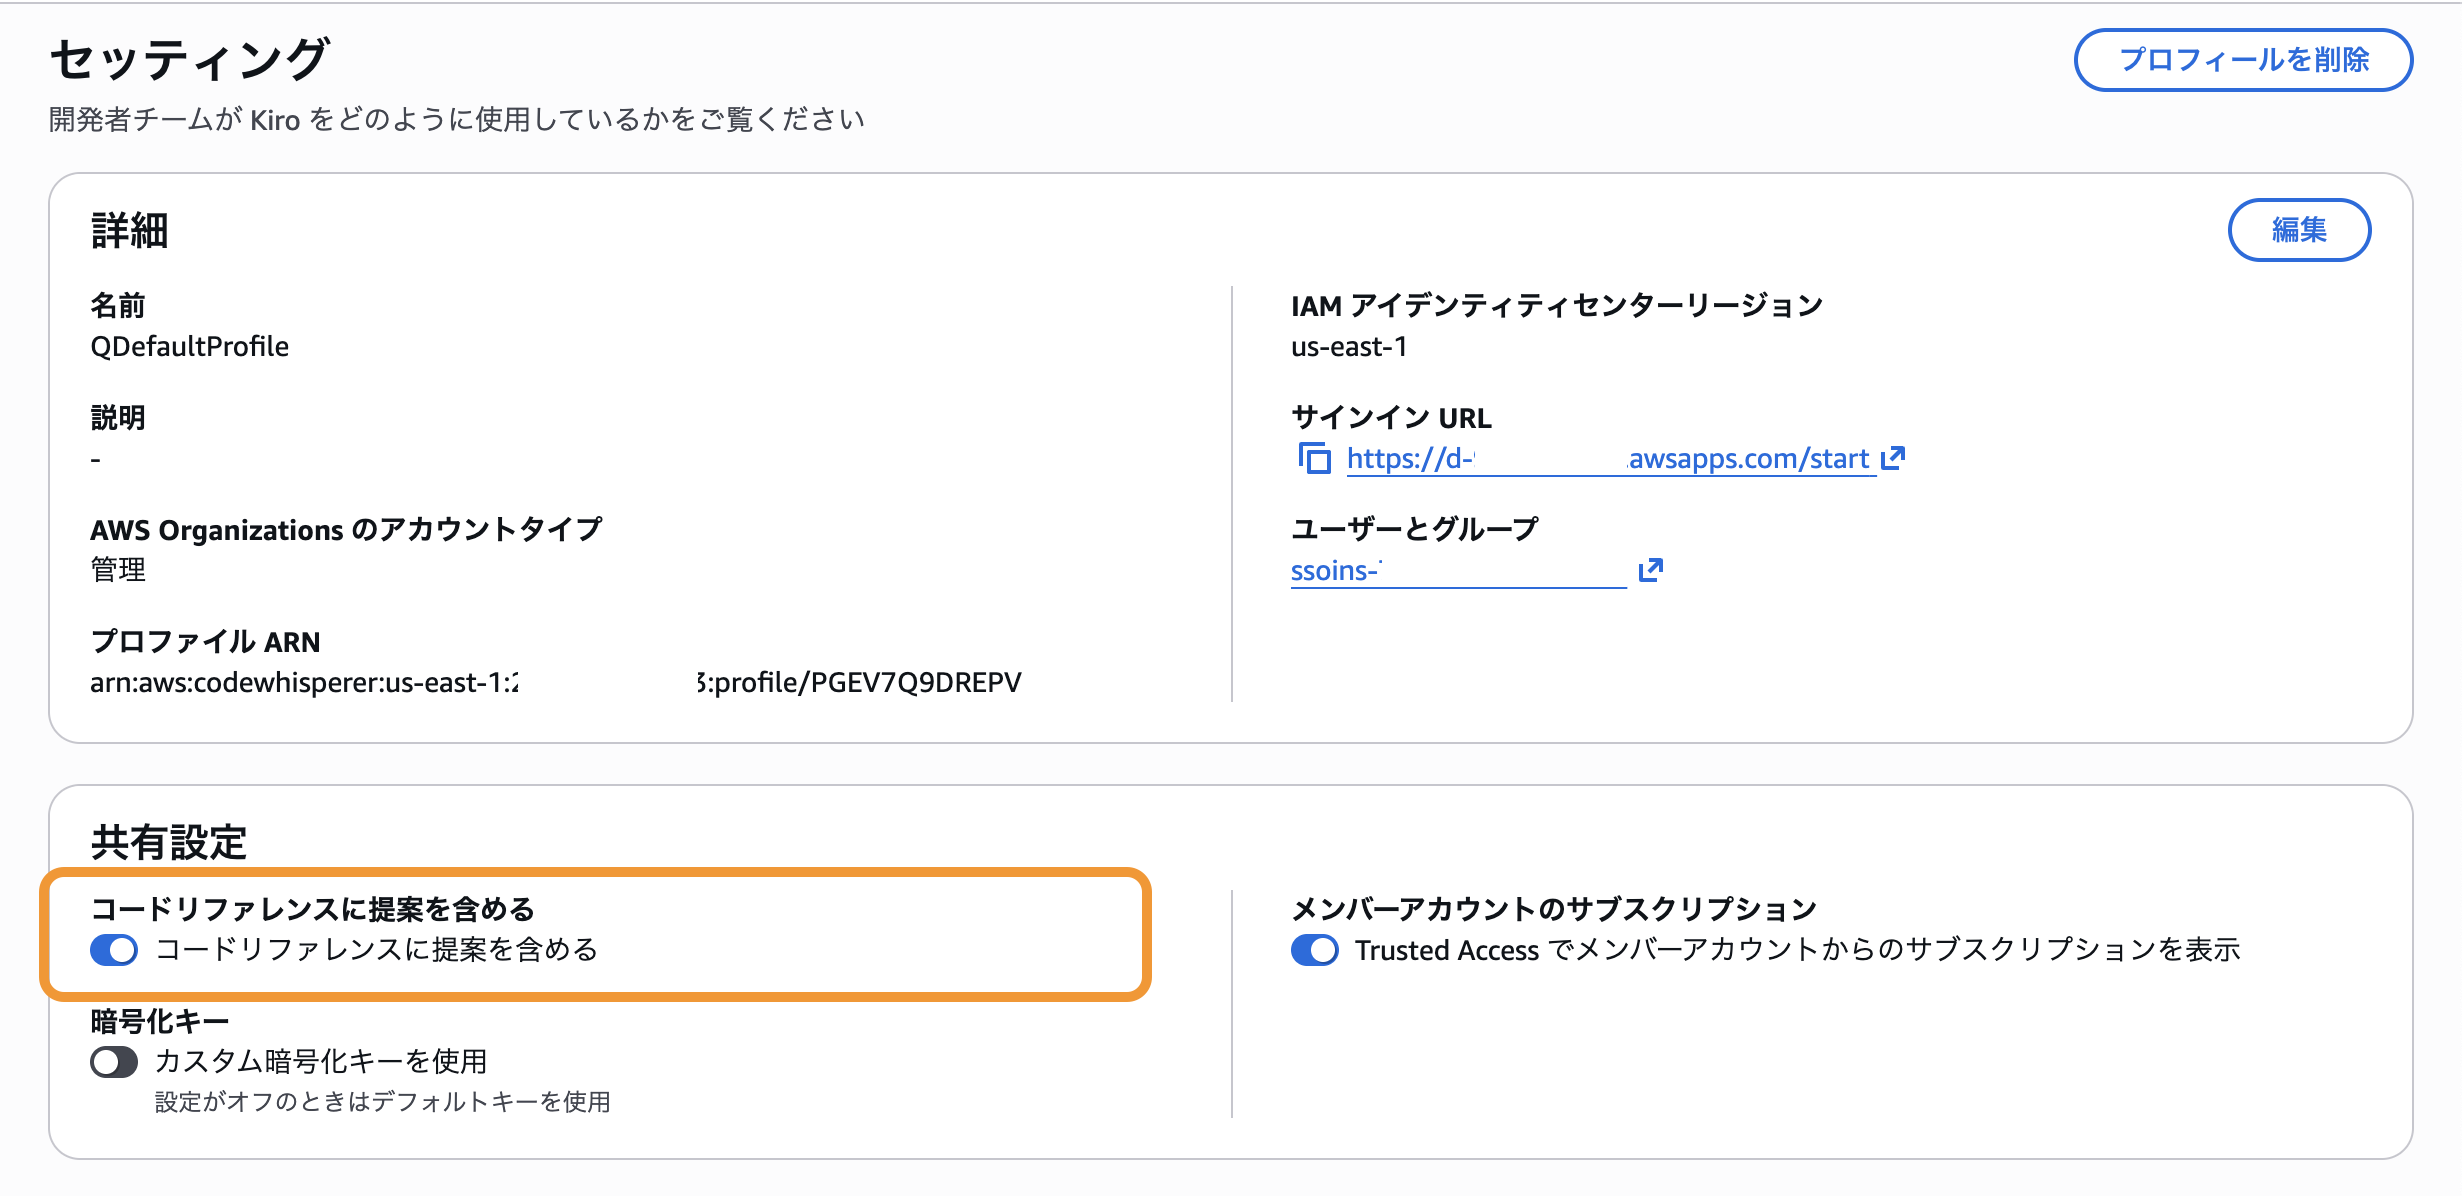Click the QDefaultProfile name value
Viewport: 2462px width, 1196px height.
(189, 346)
